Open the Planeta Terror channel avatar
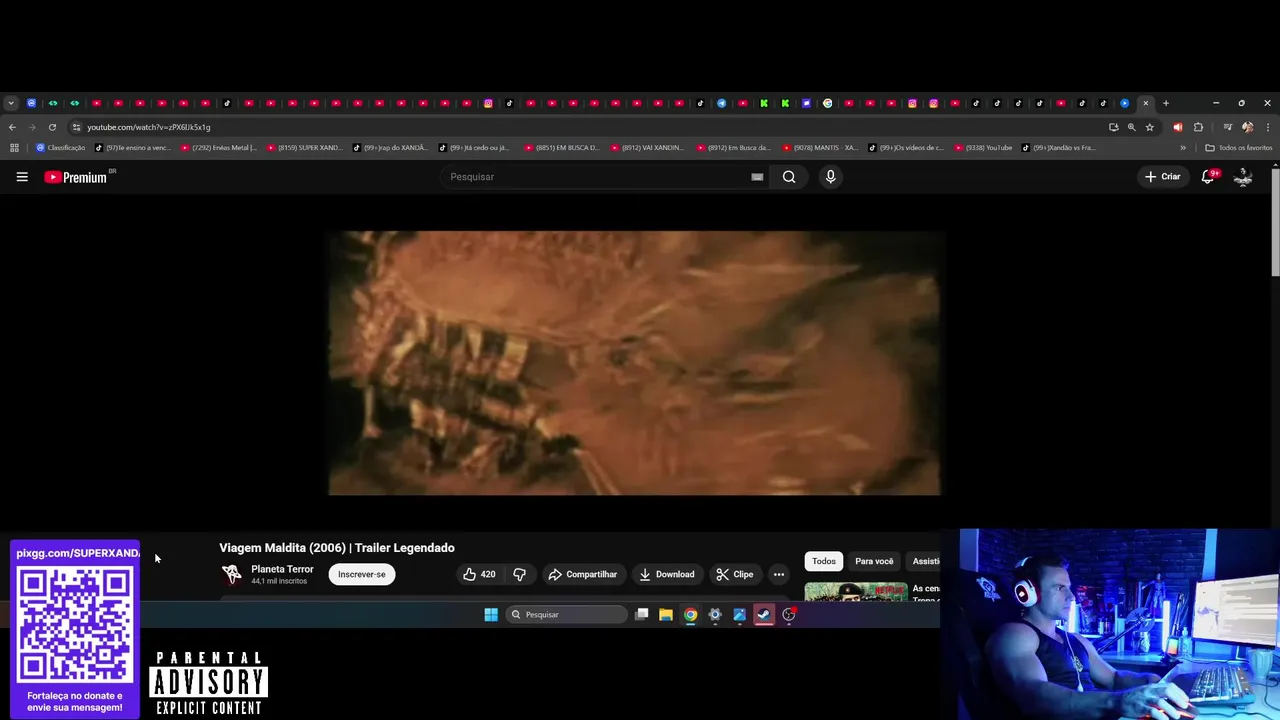This screenshot has height=720, width=1280. [232, 574]
